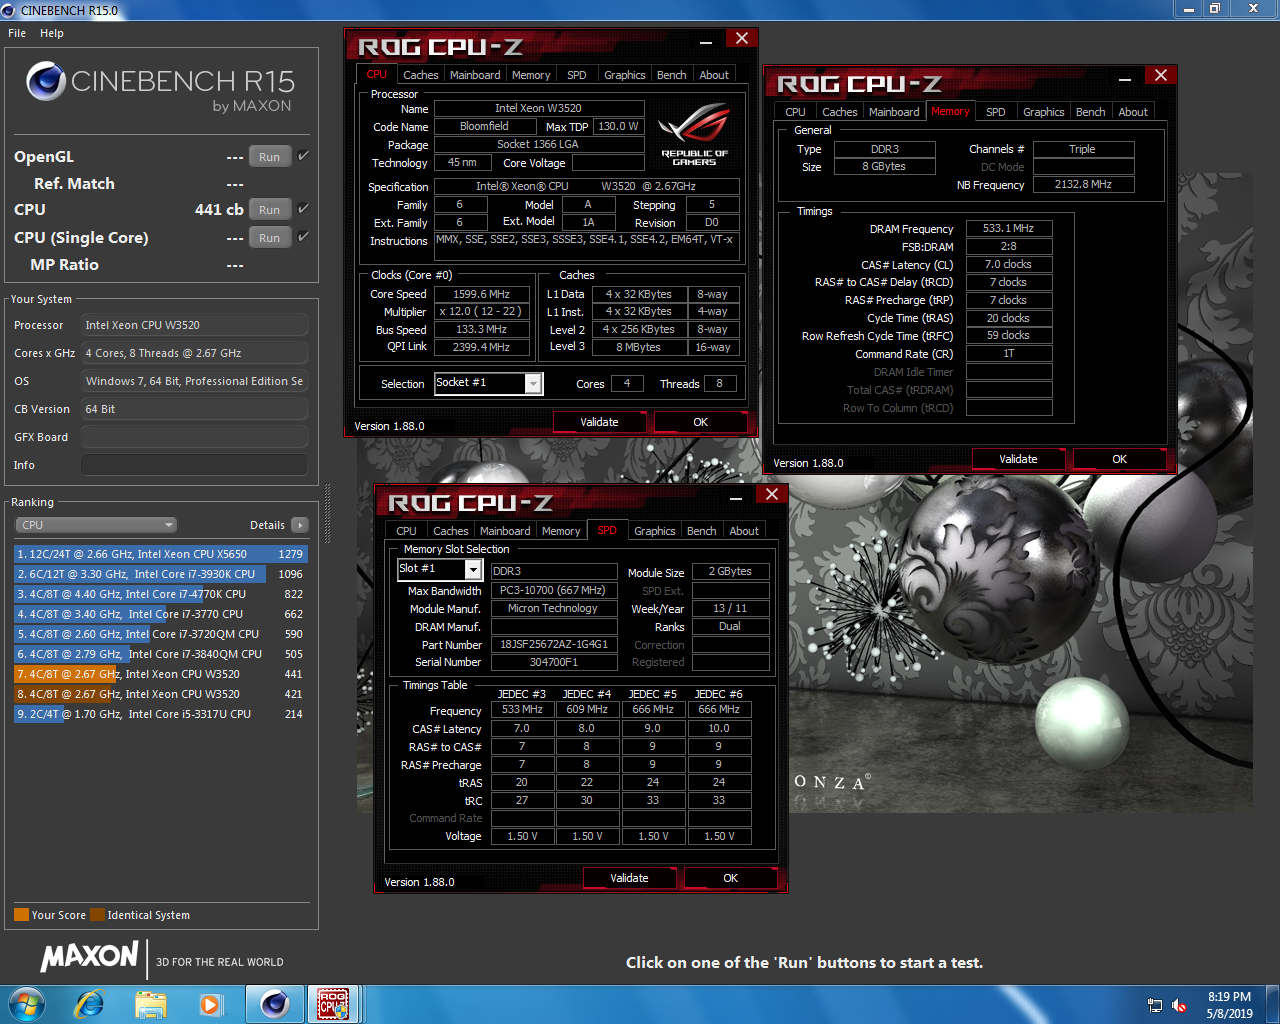Open Windows Explorer folder in taskbar
Viewport: 1280px width, 1024px height.
pyautogui.click(x=151, y=1003)
